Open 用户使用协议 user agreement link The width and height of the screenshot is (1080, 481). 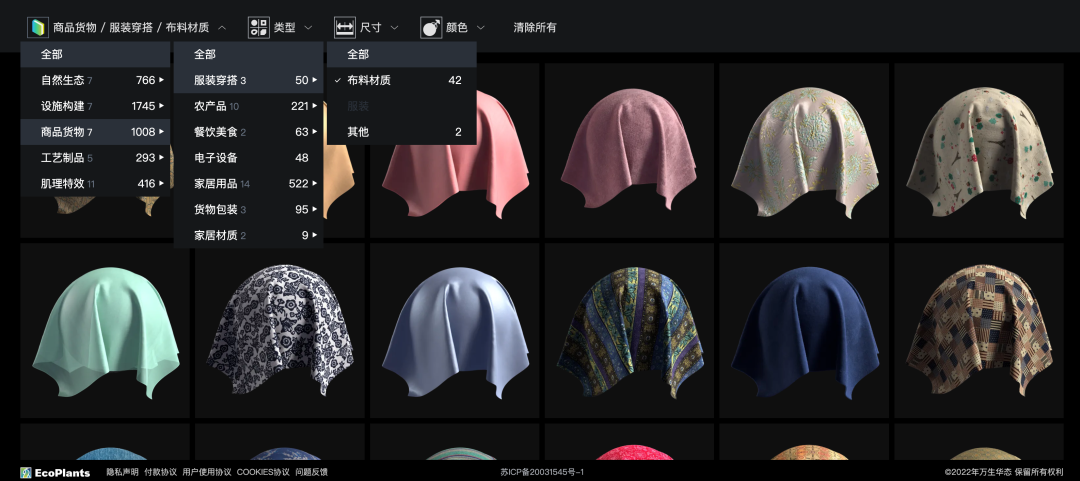207,473
